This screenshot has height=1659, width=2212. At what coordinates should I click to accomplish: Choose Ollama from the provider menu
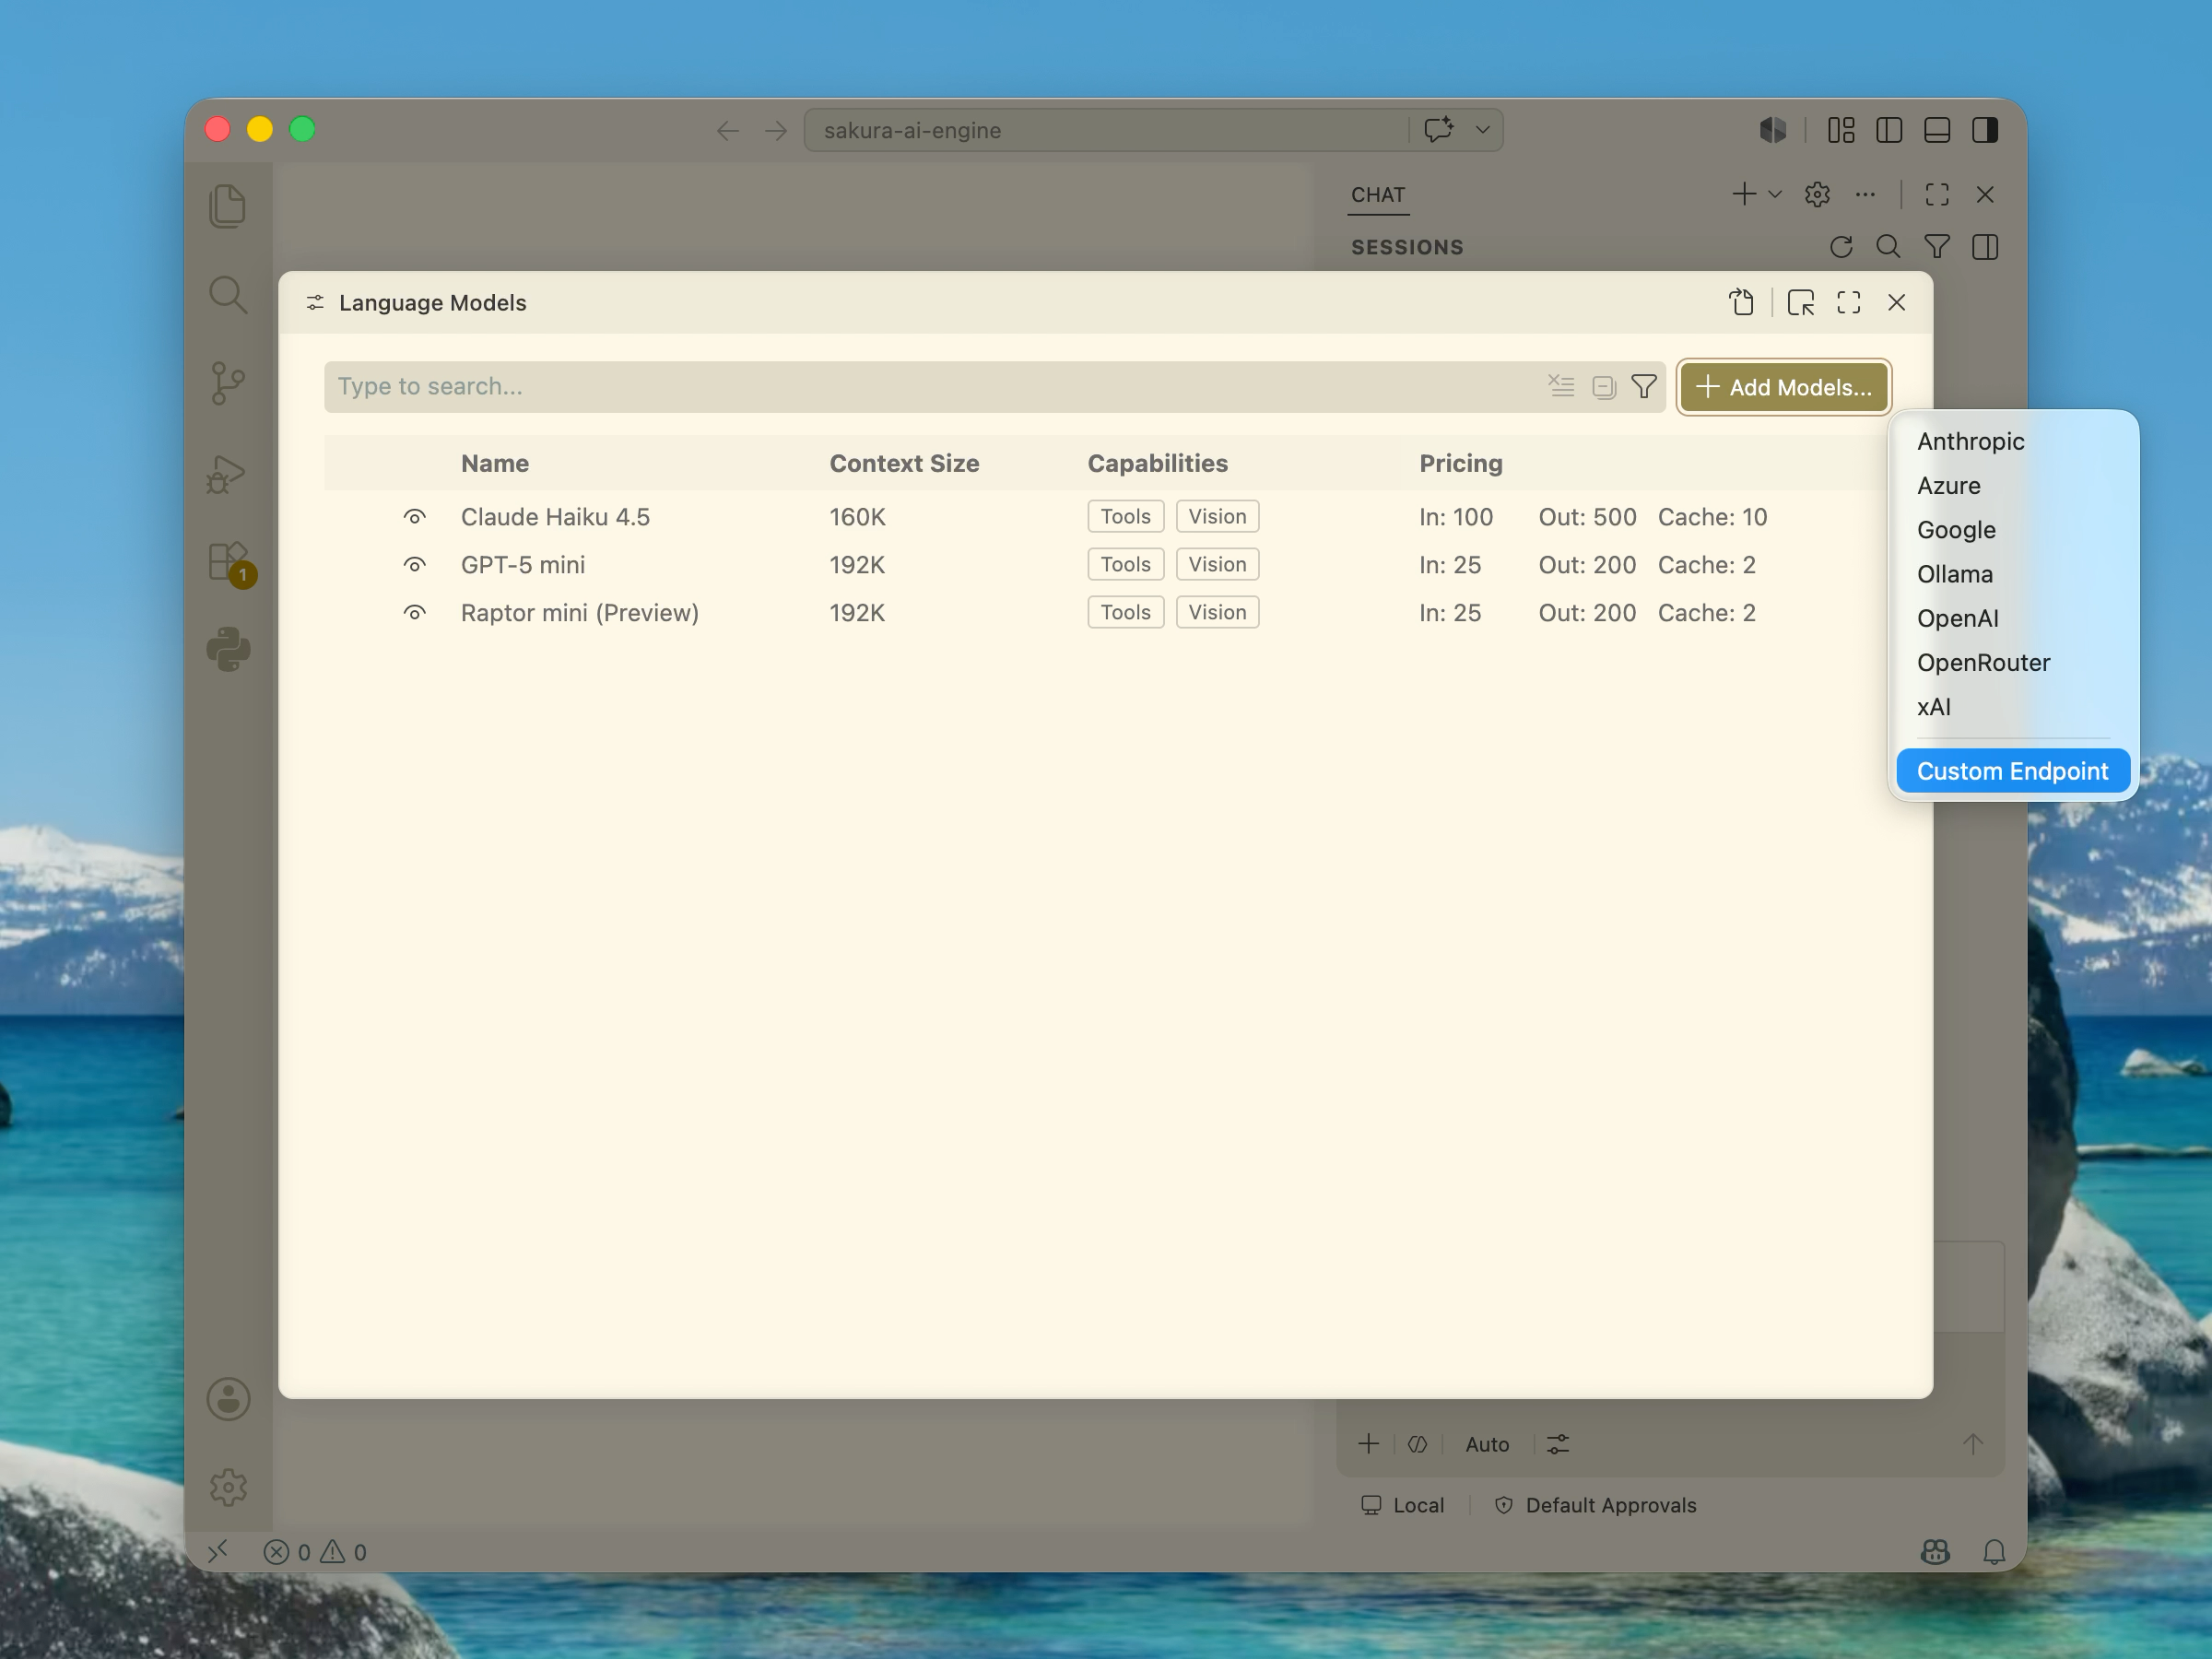tap(2013, 574)
